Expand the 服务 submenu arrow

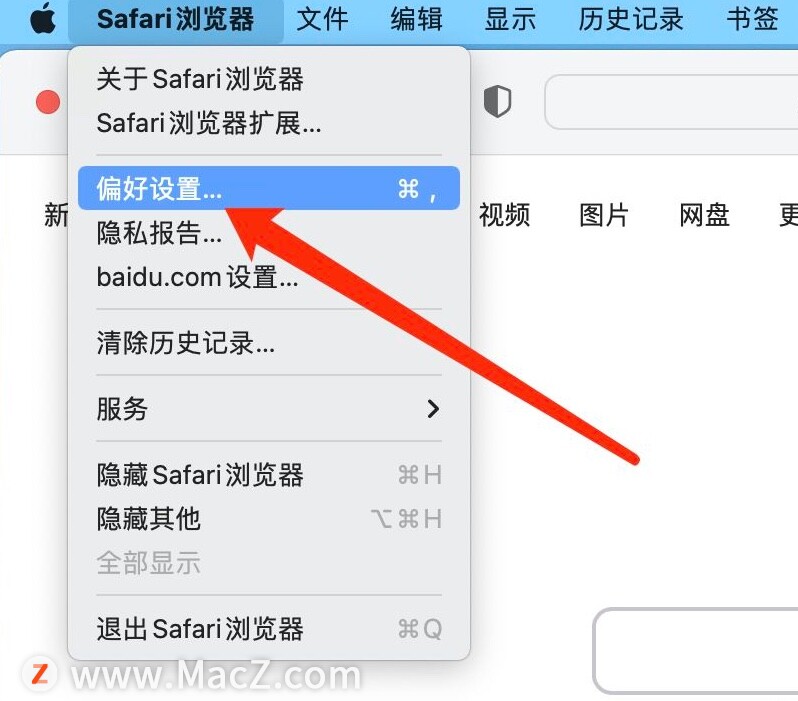tap(433, 409)
